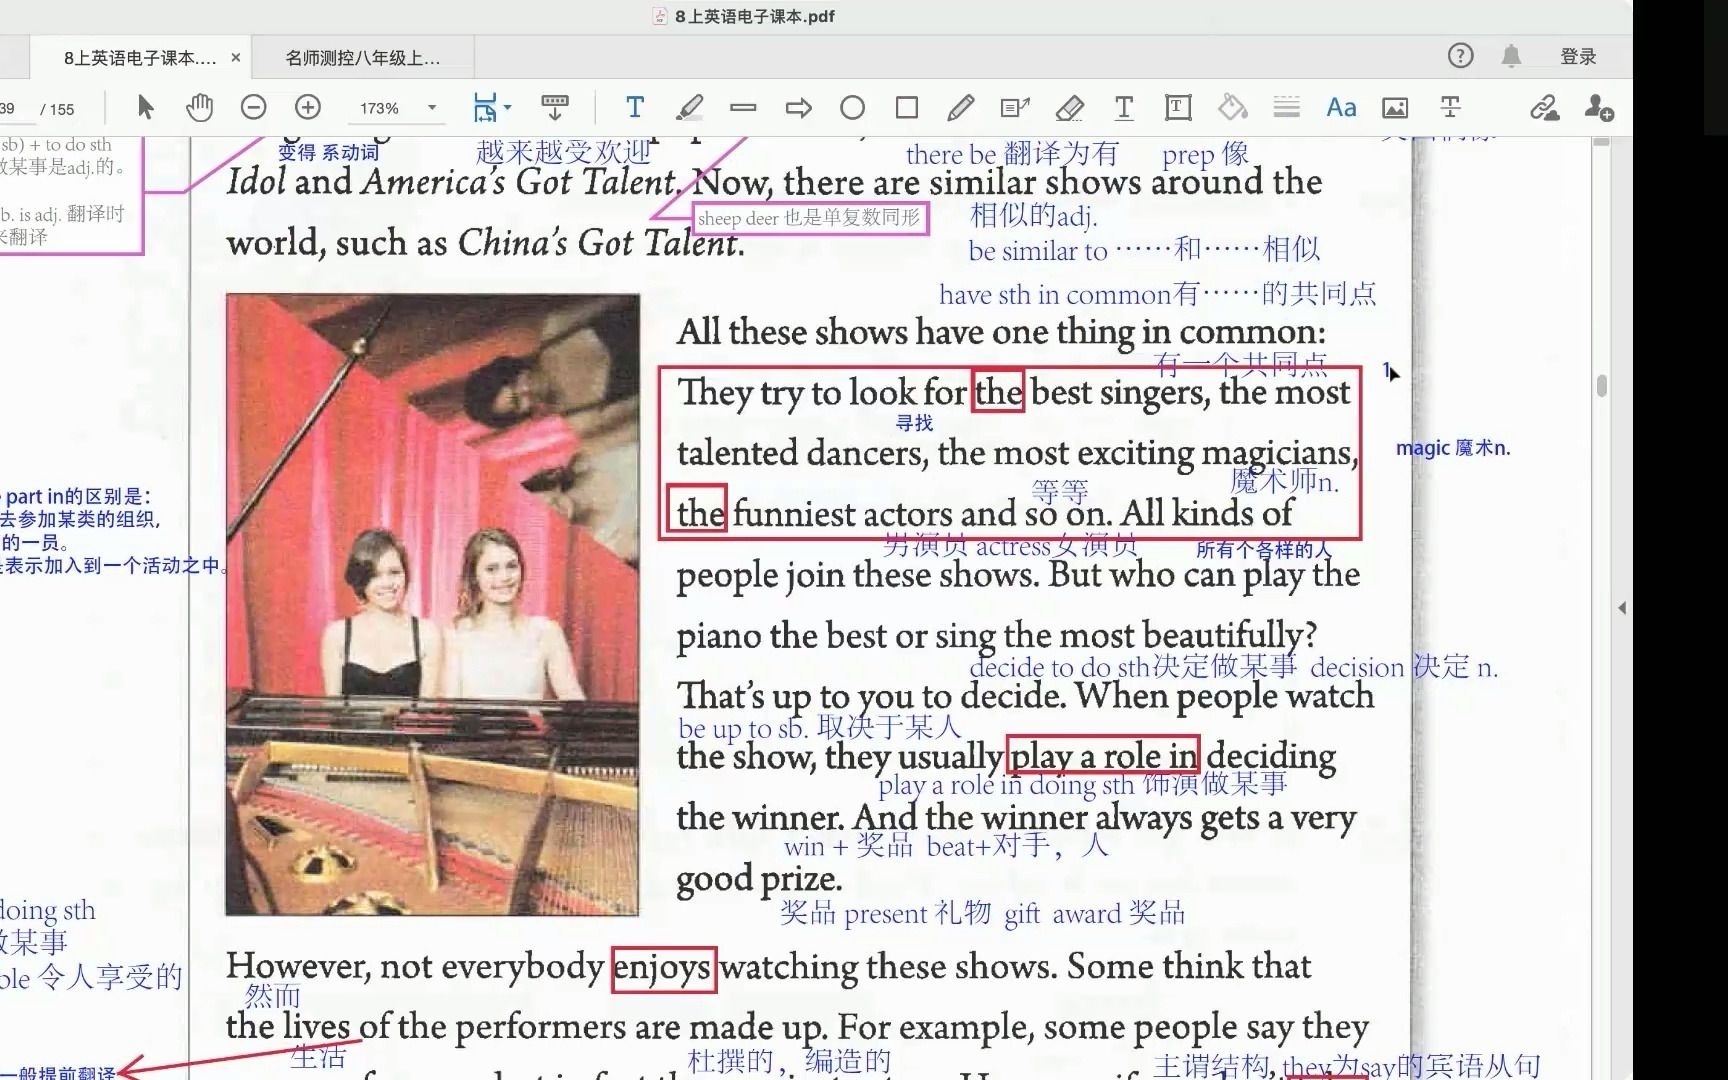
Task: Click the piano girls photo in document
Action: 432,604
